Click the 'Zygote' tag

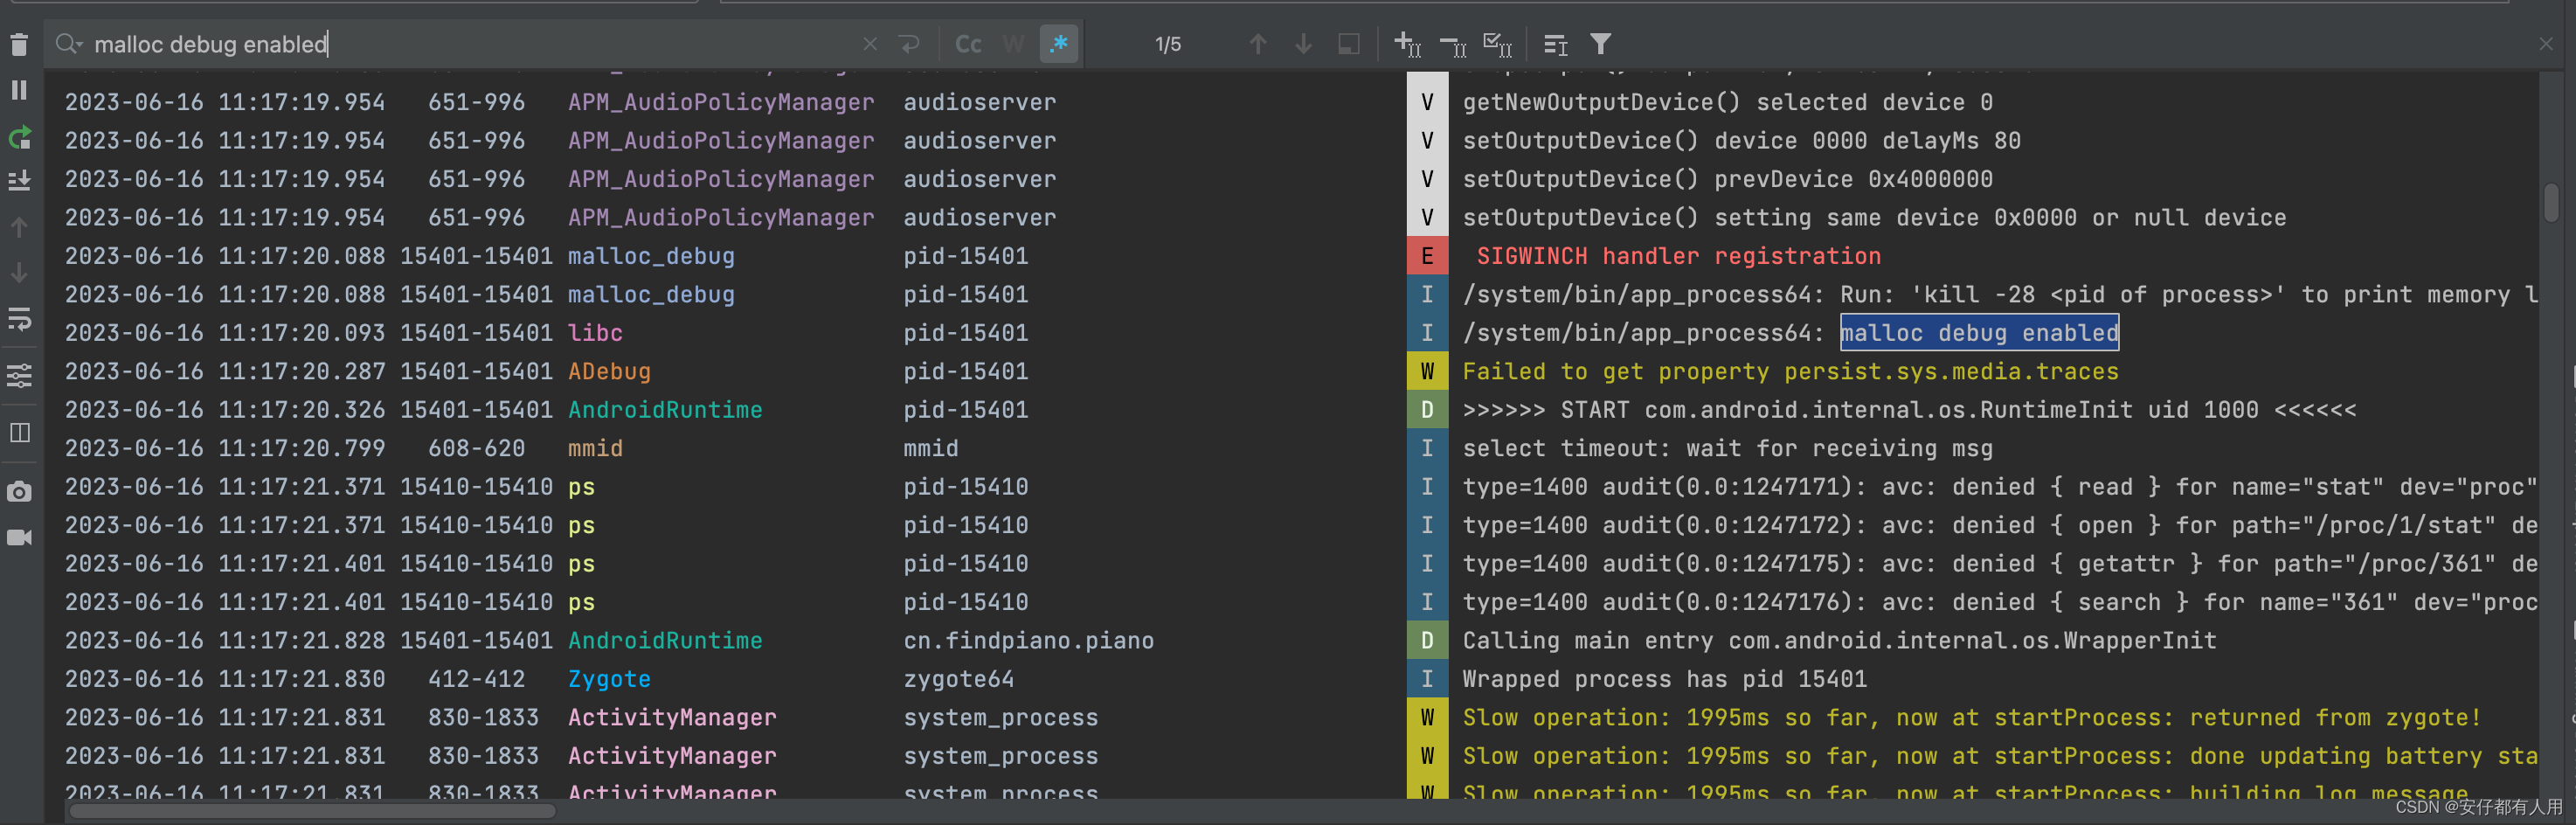pos(609,679)
